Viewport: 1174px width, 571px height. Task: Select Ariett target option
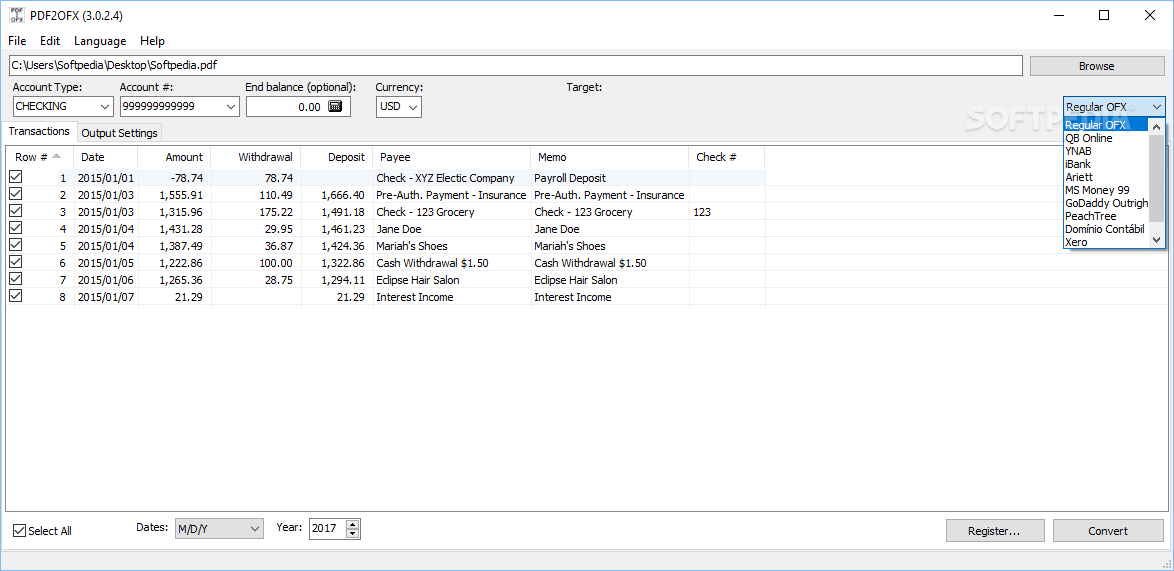coord(1106,177)
